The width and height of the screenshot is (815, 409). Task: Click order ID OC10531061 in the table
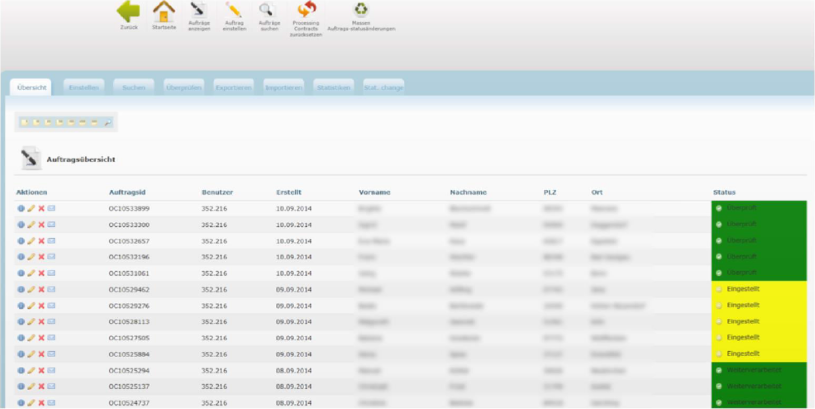pos(129,273)
